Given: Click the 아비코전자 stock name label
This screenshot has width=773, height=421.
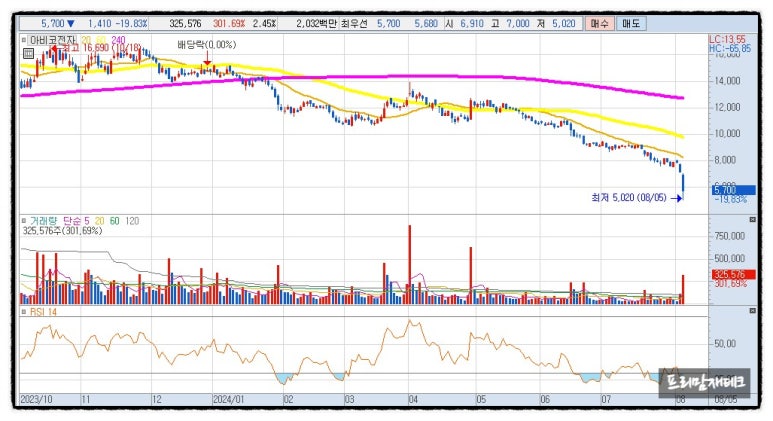Looking at the screenshot, I should (53, 40).
